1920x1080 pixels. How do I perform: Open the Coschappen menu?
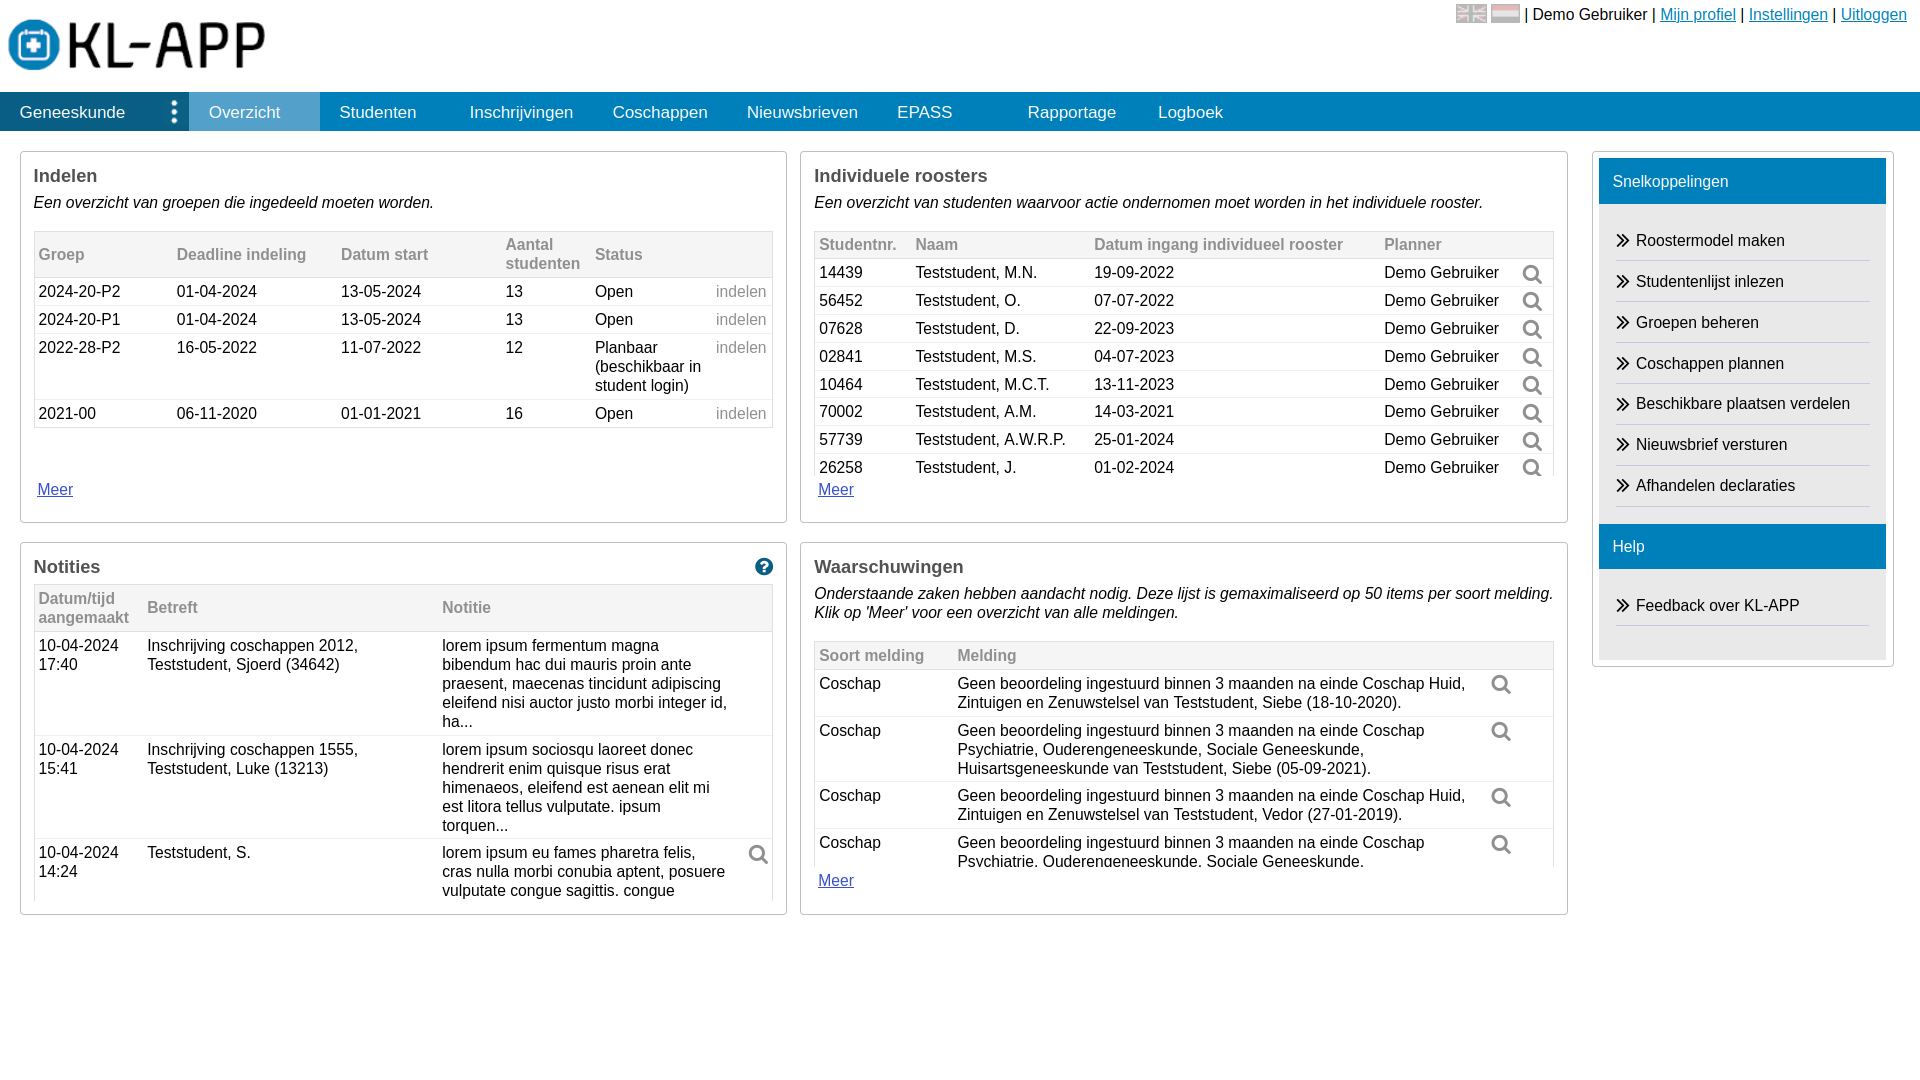coord(660,112)
